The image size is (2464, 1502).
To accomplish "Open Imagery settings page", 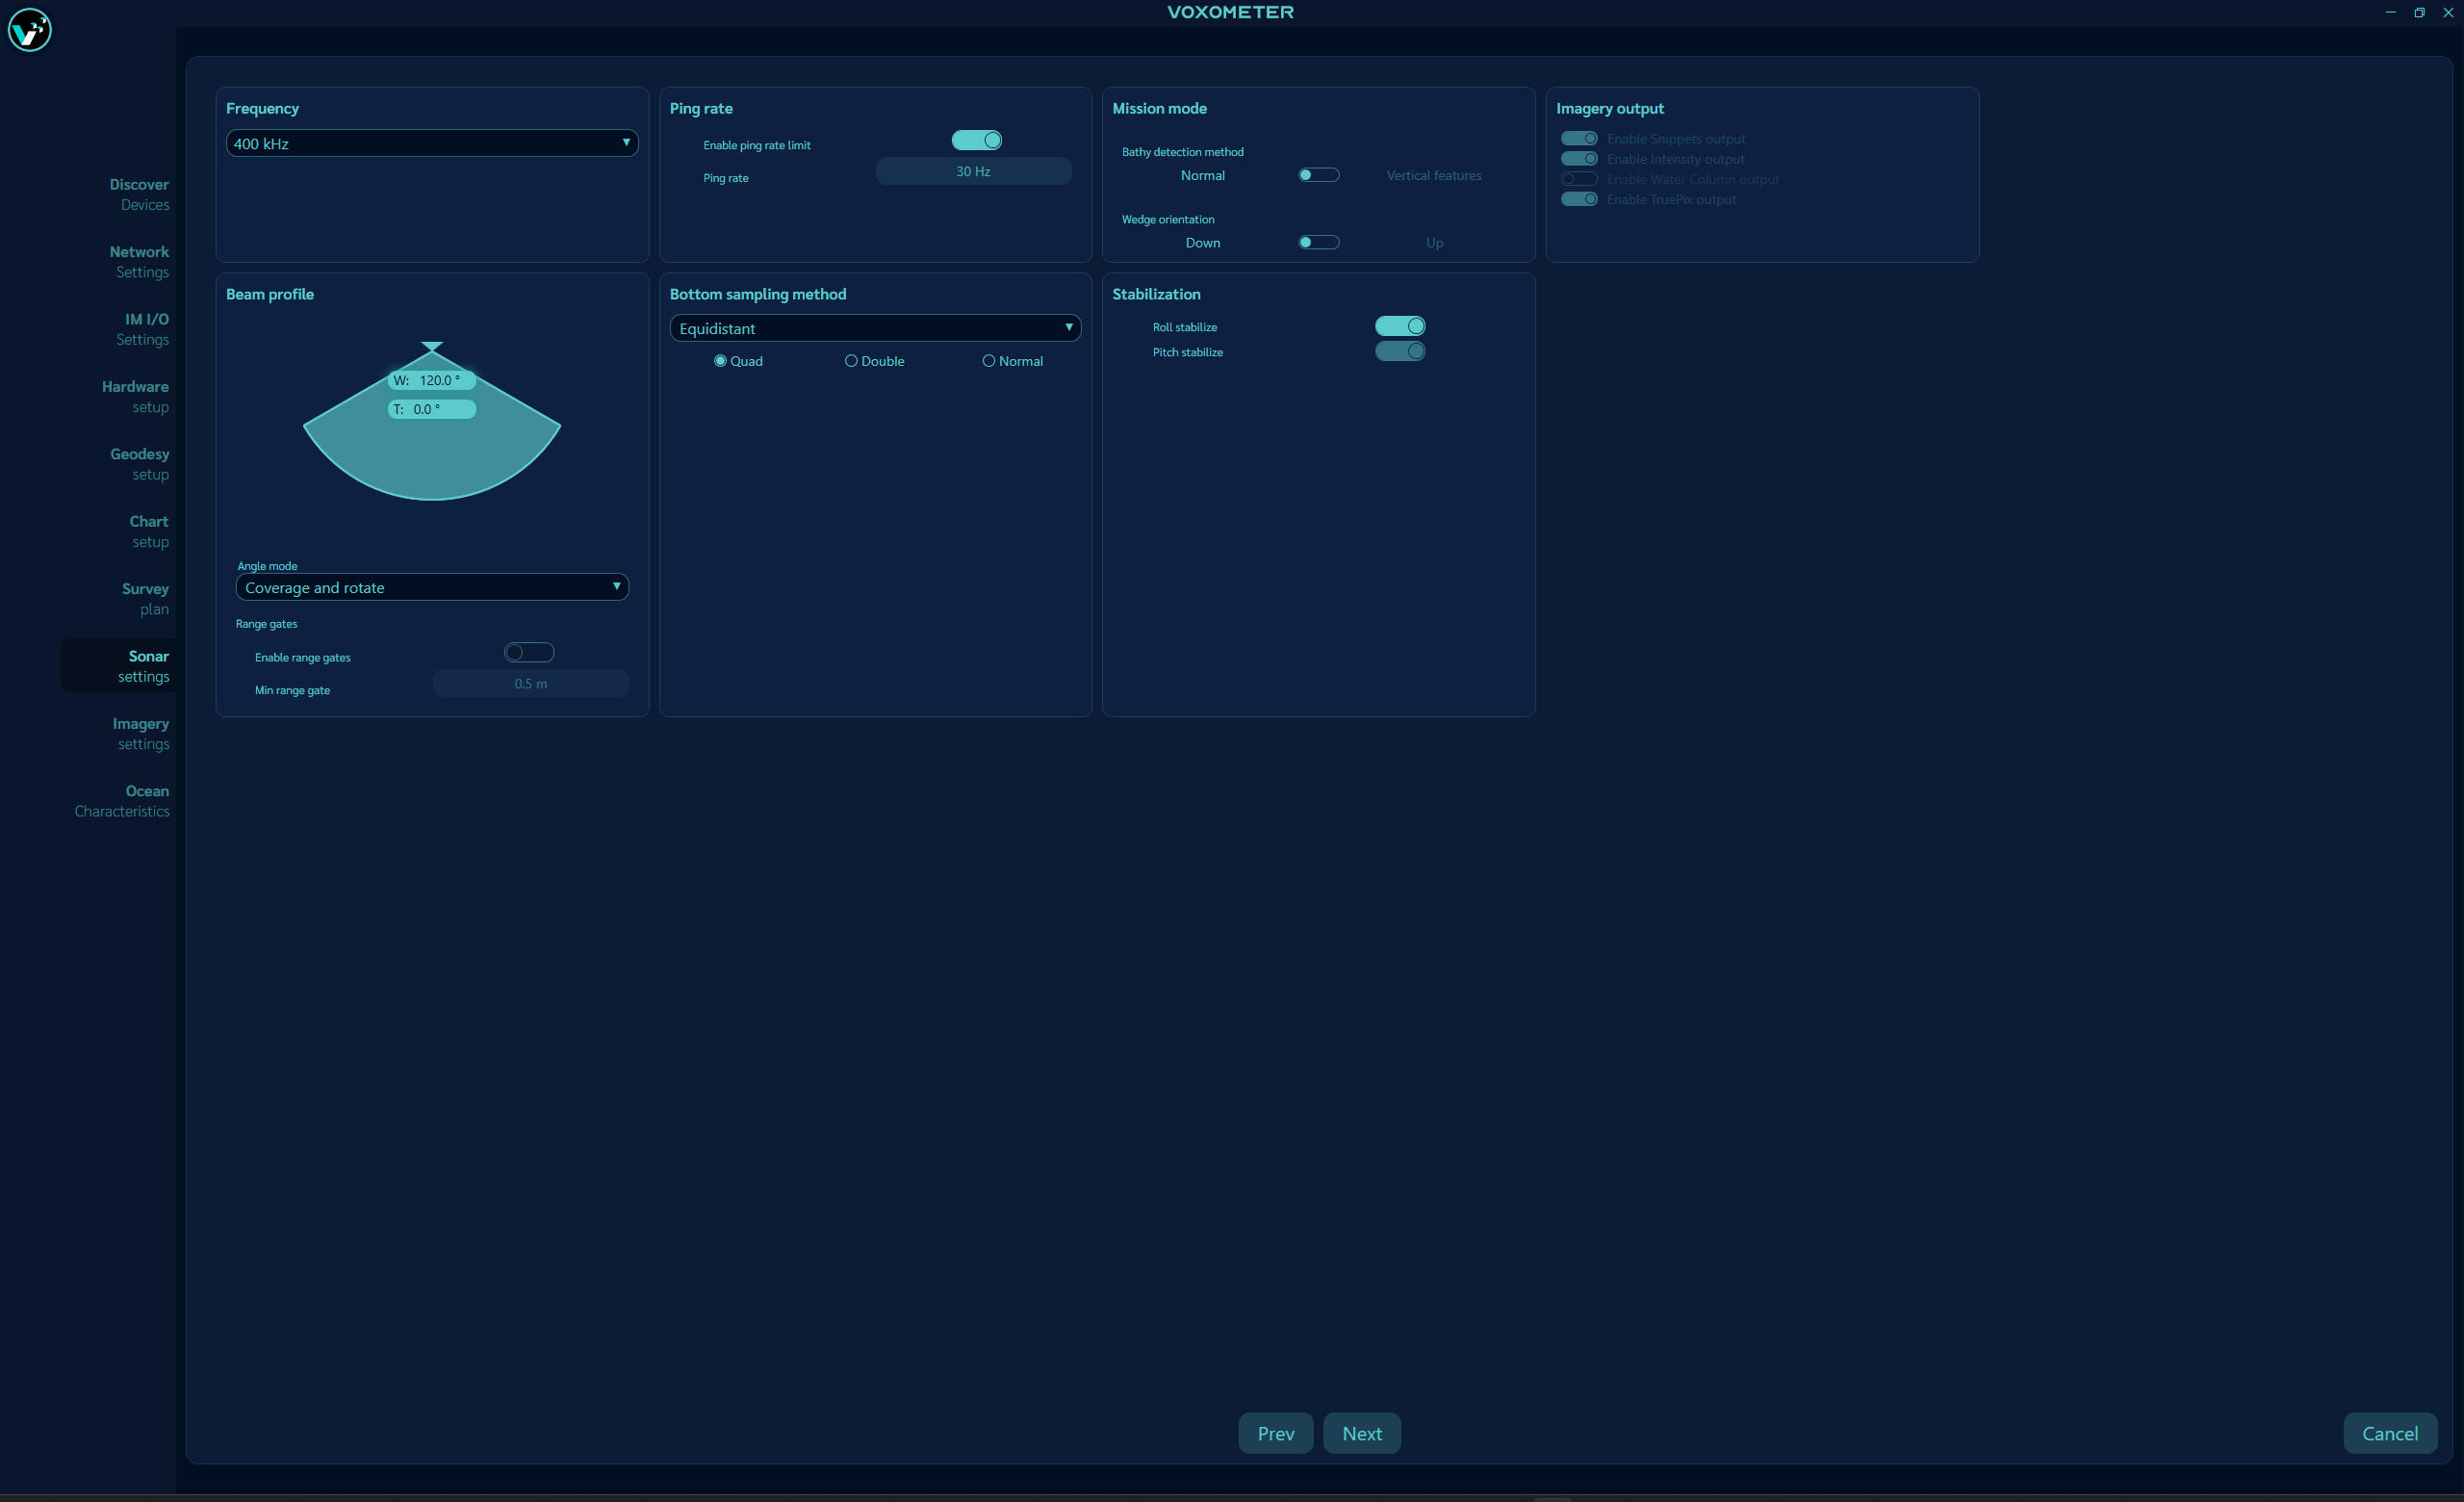I will pos(140,734).
